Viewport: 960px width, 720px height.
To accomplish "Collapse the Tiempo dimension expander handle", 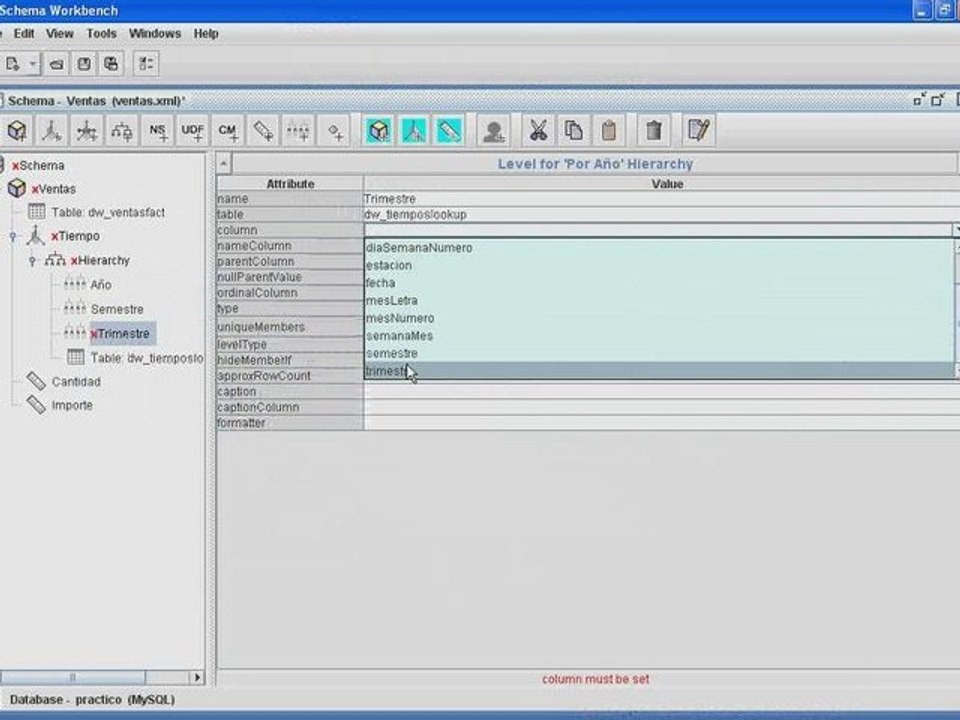I will (13, 236).
